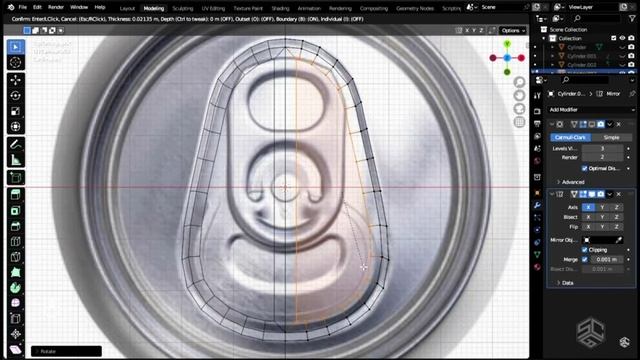Collapse the Subdivision modifier panel

pos(552,124)
